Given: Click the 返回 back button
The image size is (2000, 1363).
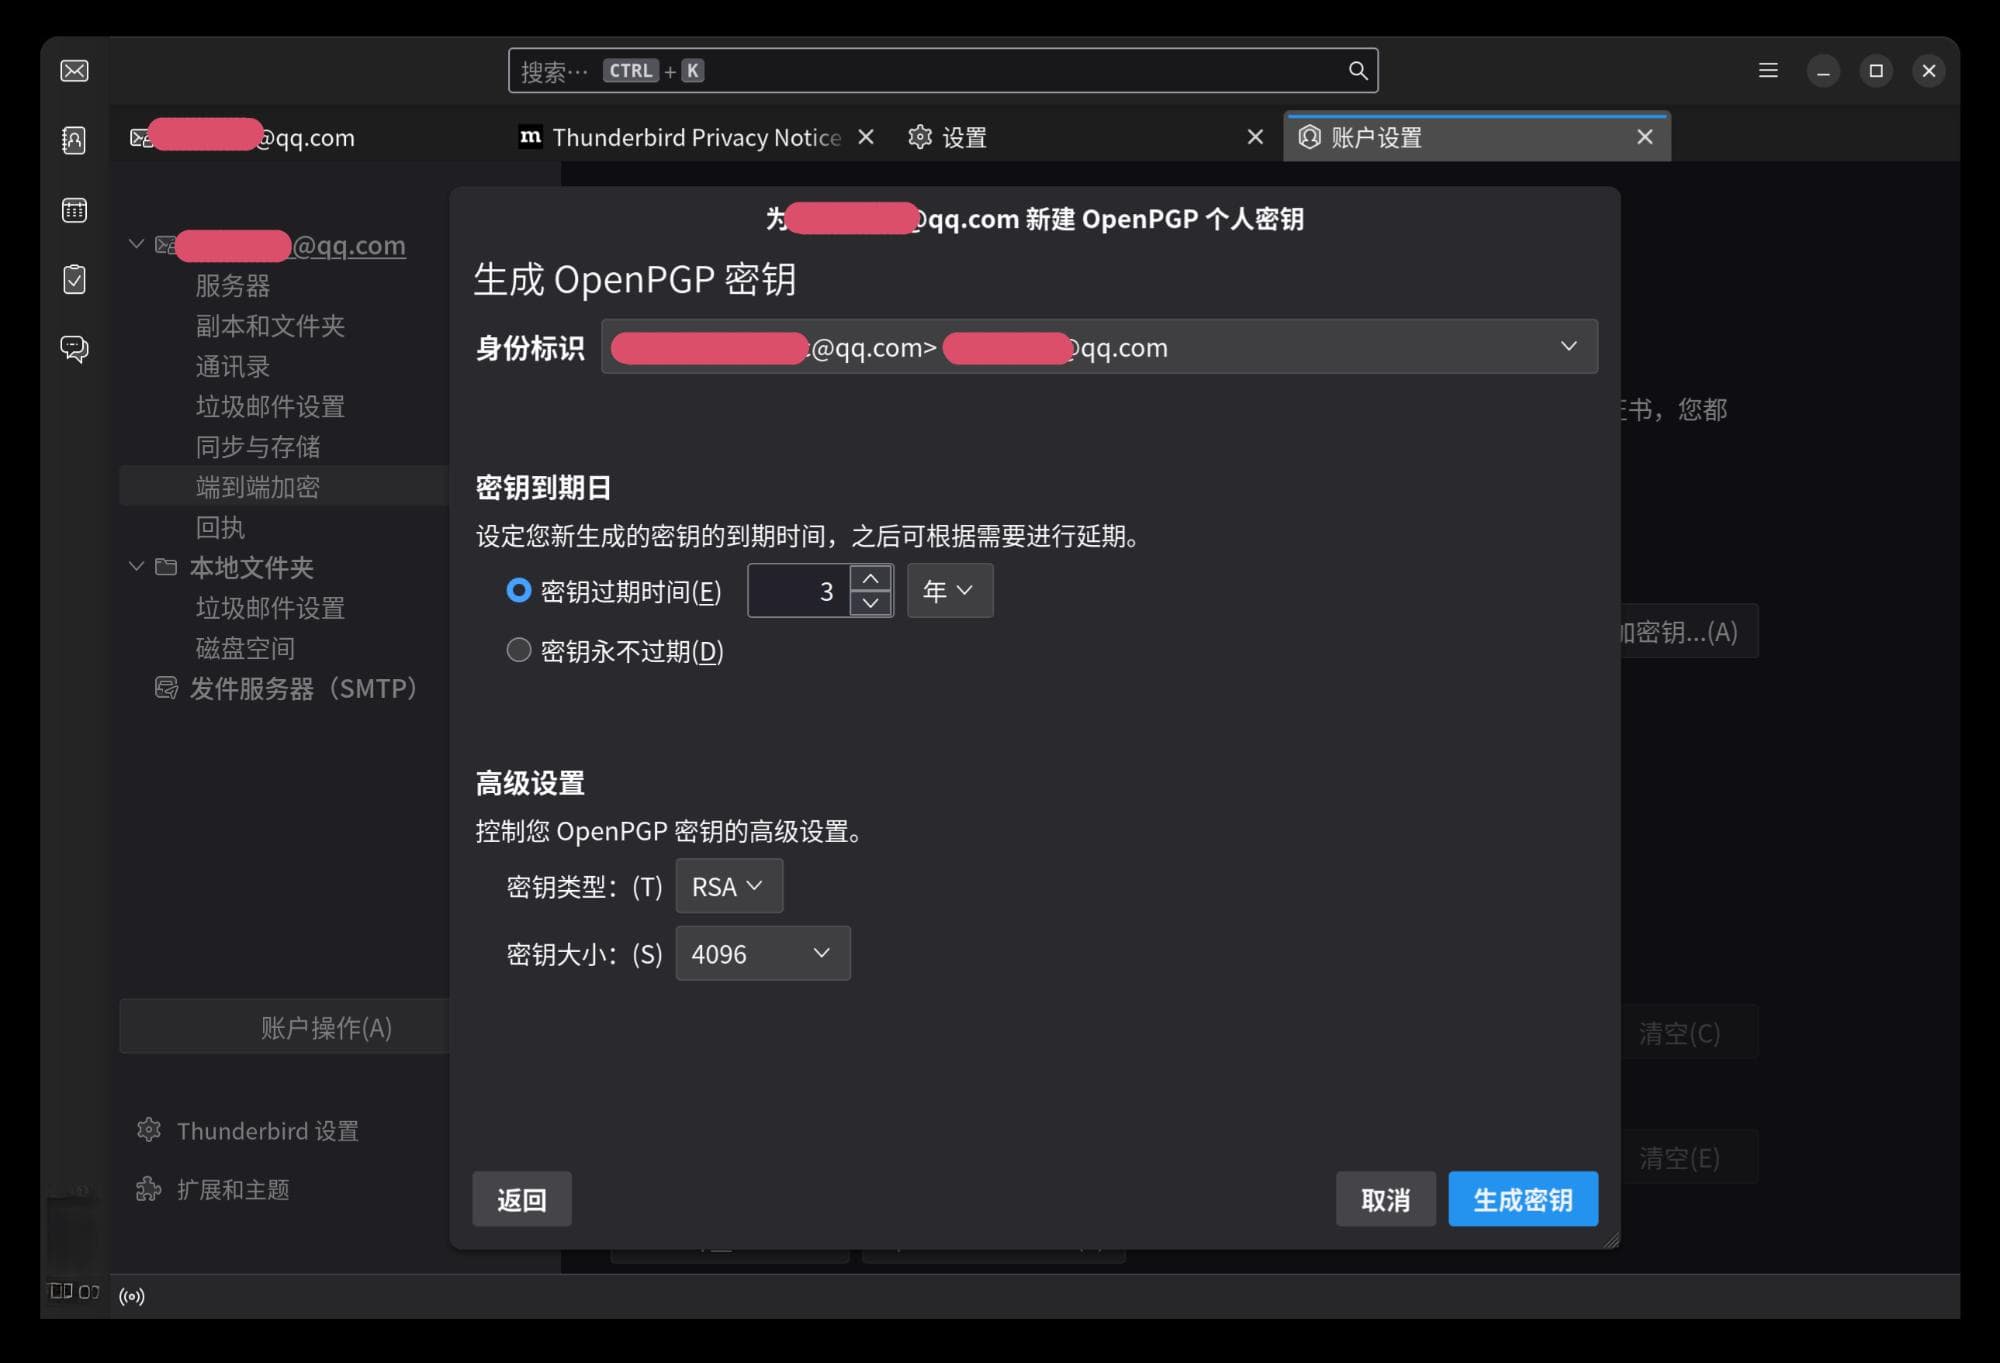Looking at the screenshot, I should coord(522,1199).
